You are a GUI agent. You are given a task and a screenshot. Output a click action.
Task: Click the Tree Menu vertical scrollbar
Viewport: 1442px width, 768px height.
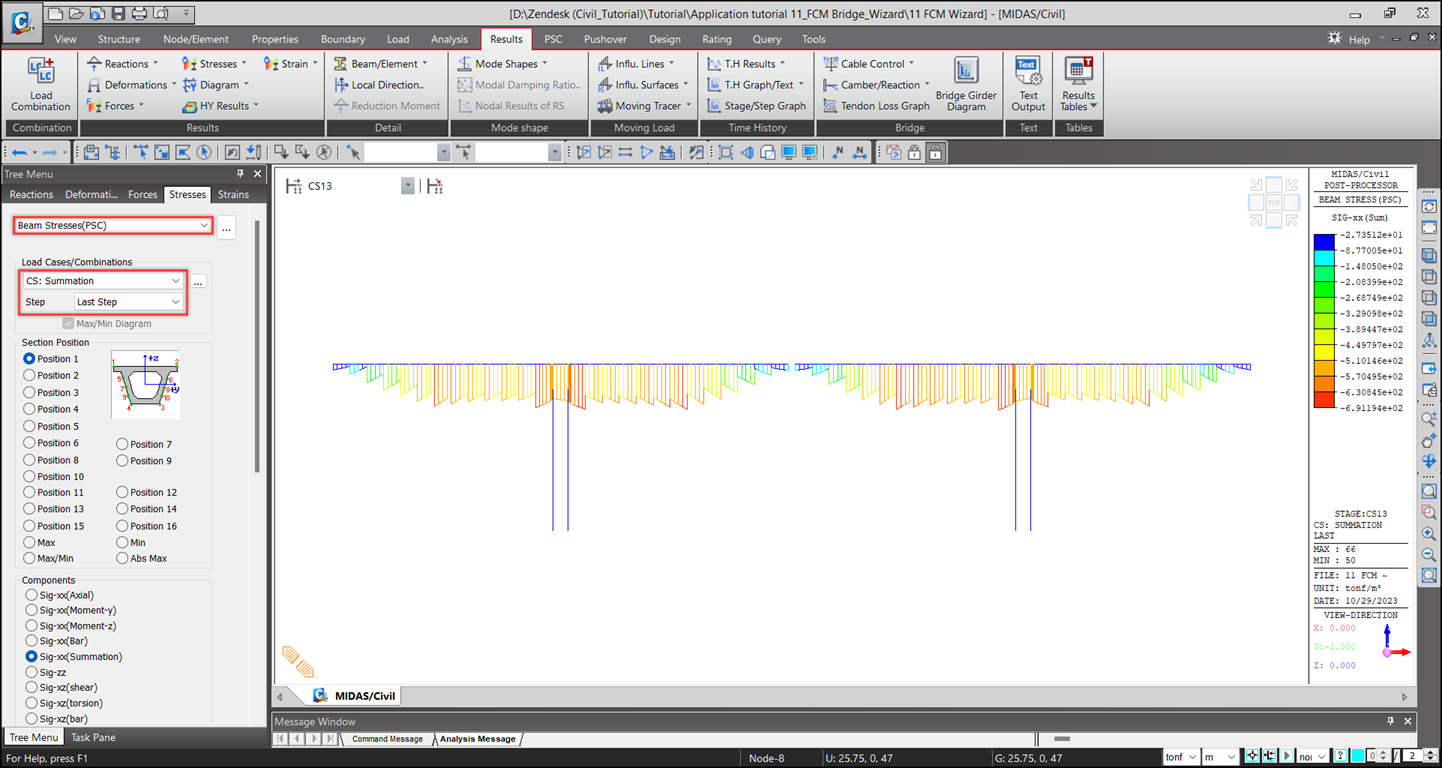pos(258,345)
